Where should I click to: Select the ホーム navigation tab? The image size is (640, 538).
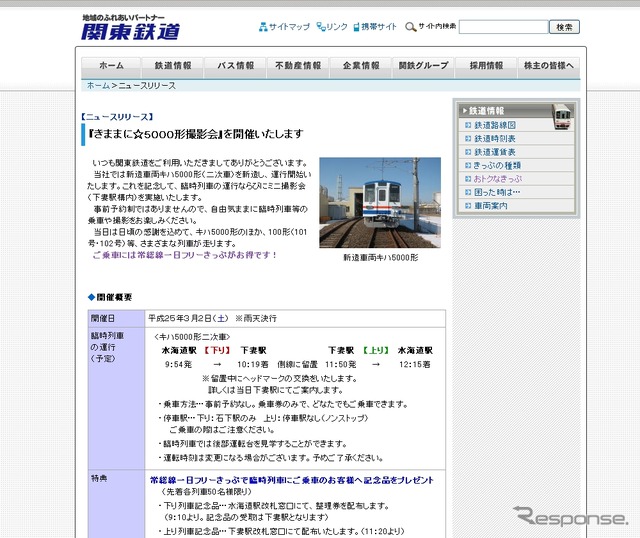point(111,66)
